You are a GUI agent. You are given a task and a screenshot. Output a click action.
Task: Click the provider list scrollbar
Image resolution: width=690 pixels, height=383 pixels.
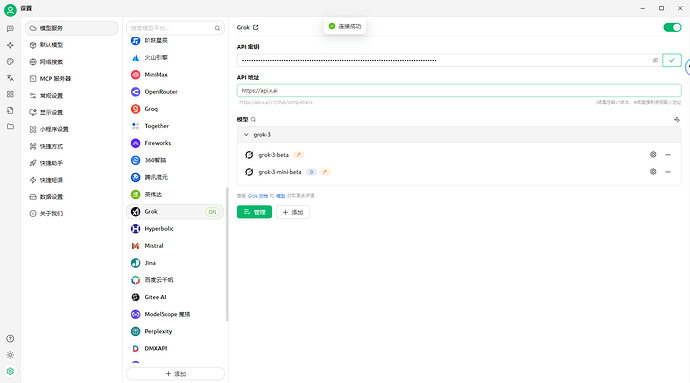click(227, 254)
